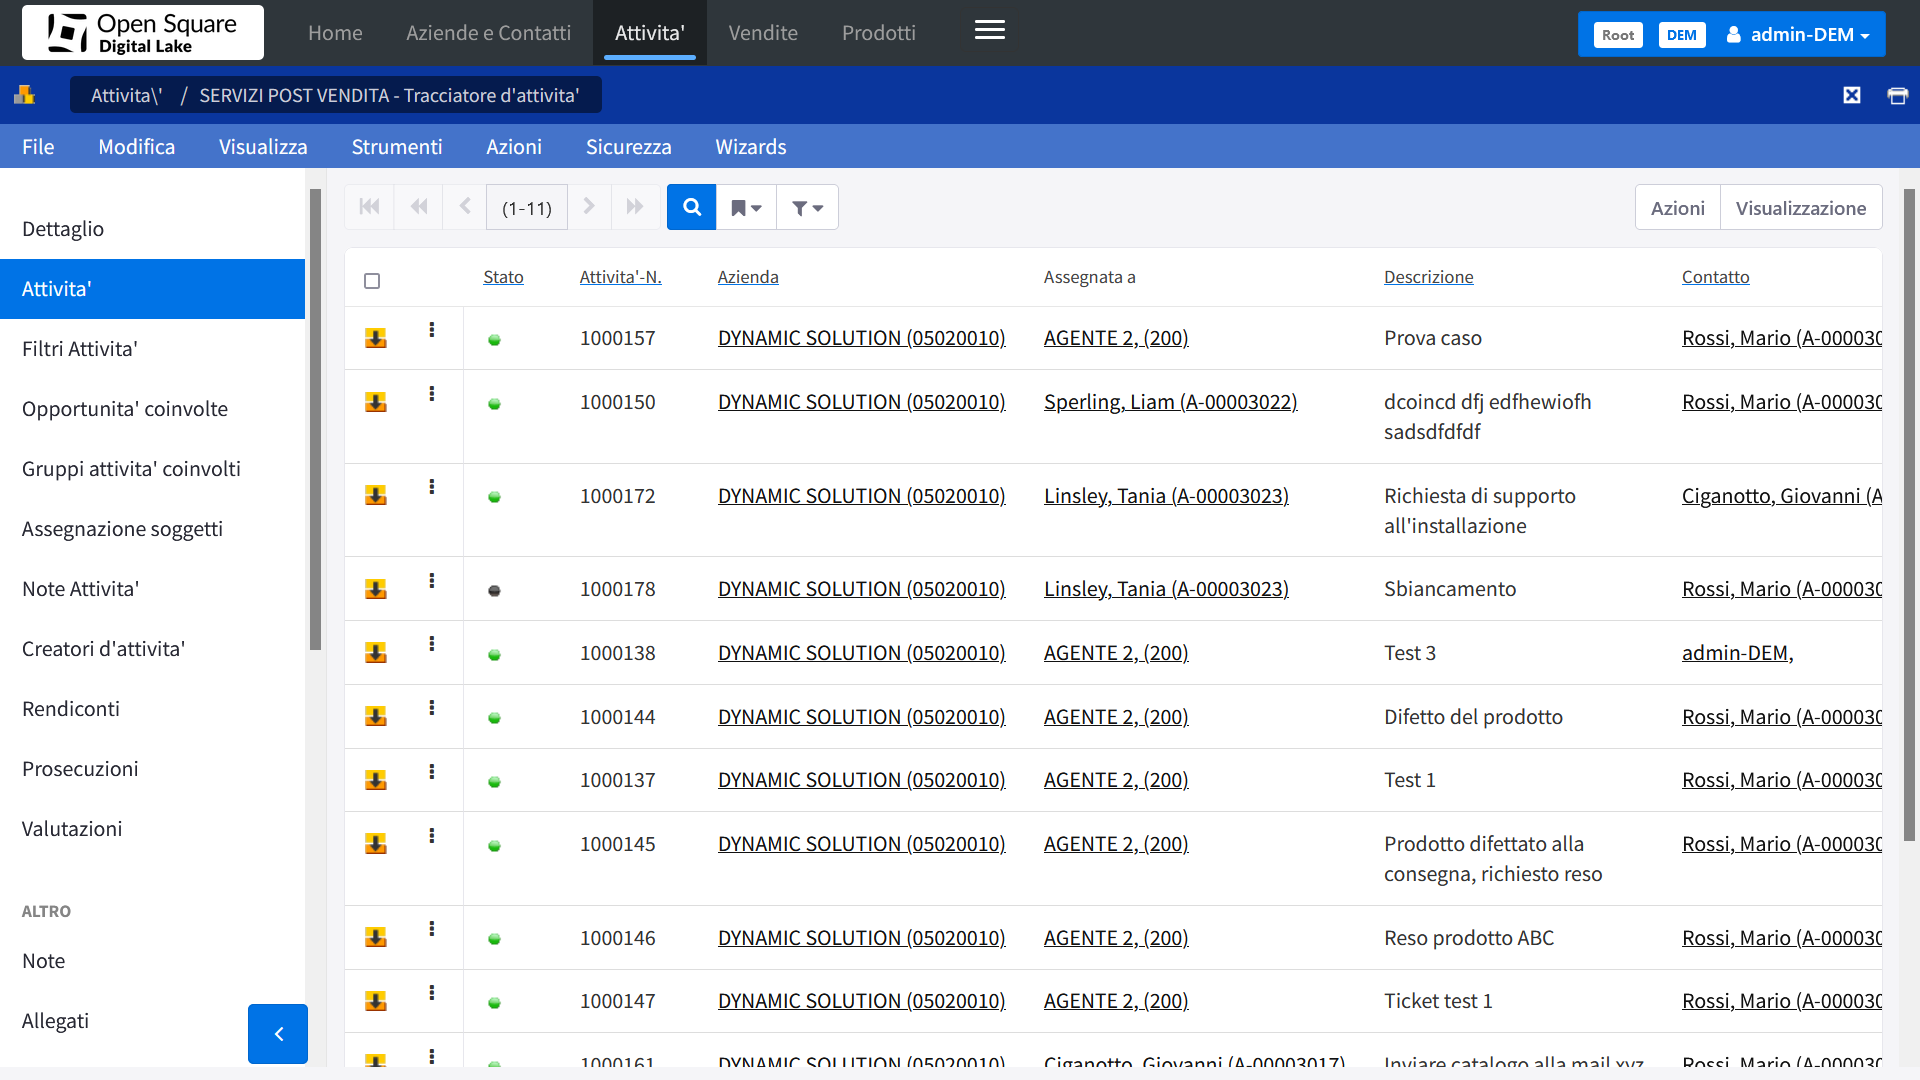
Task: Click the main page vertical scrollbar
Action: (1909, 515)
